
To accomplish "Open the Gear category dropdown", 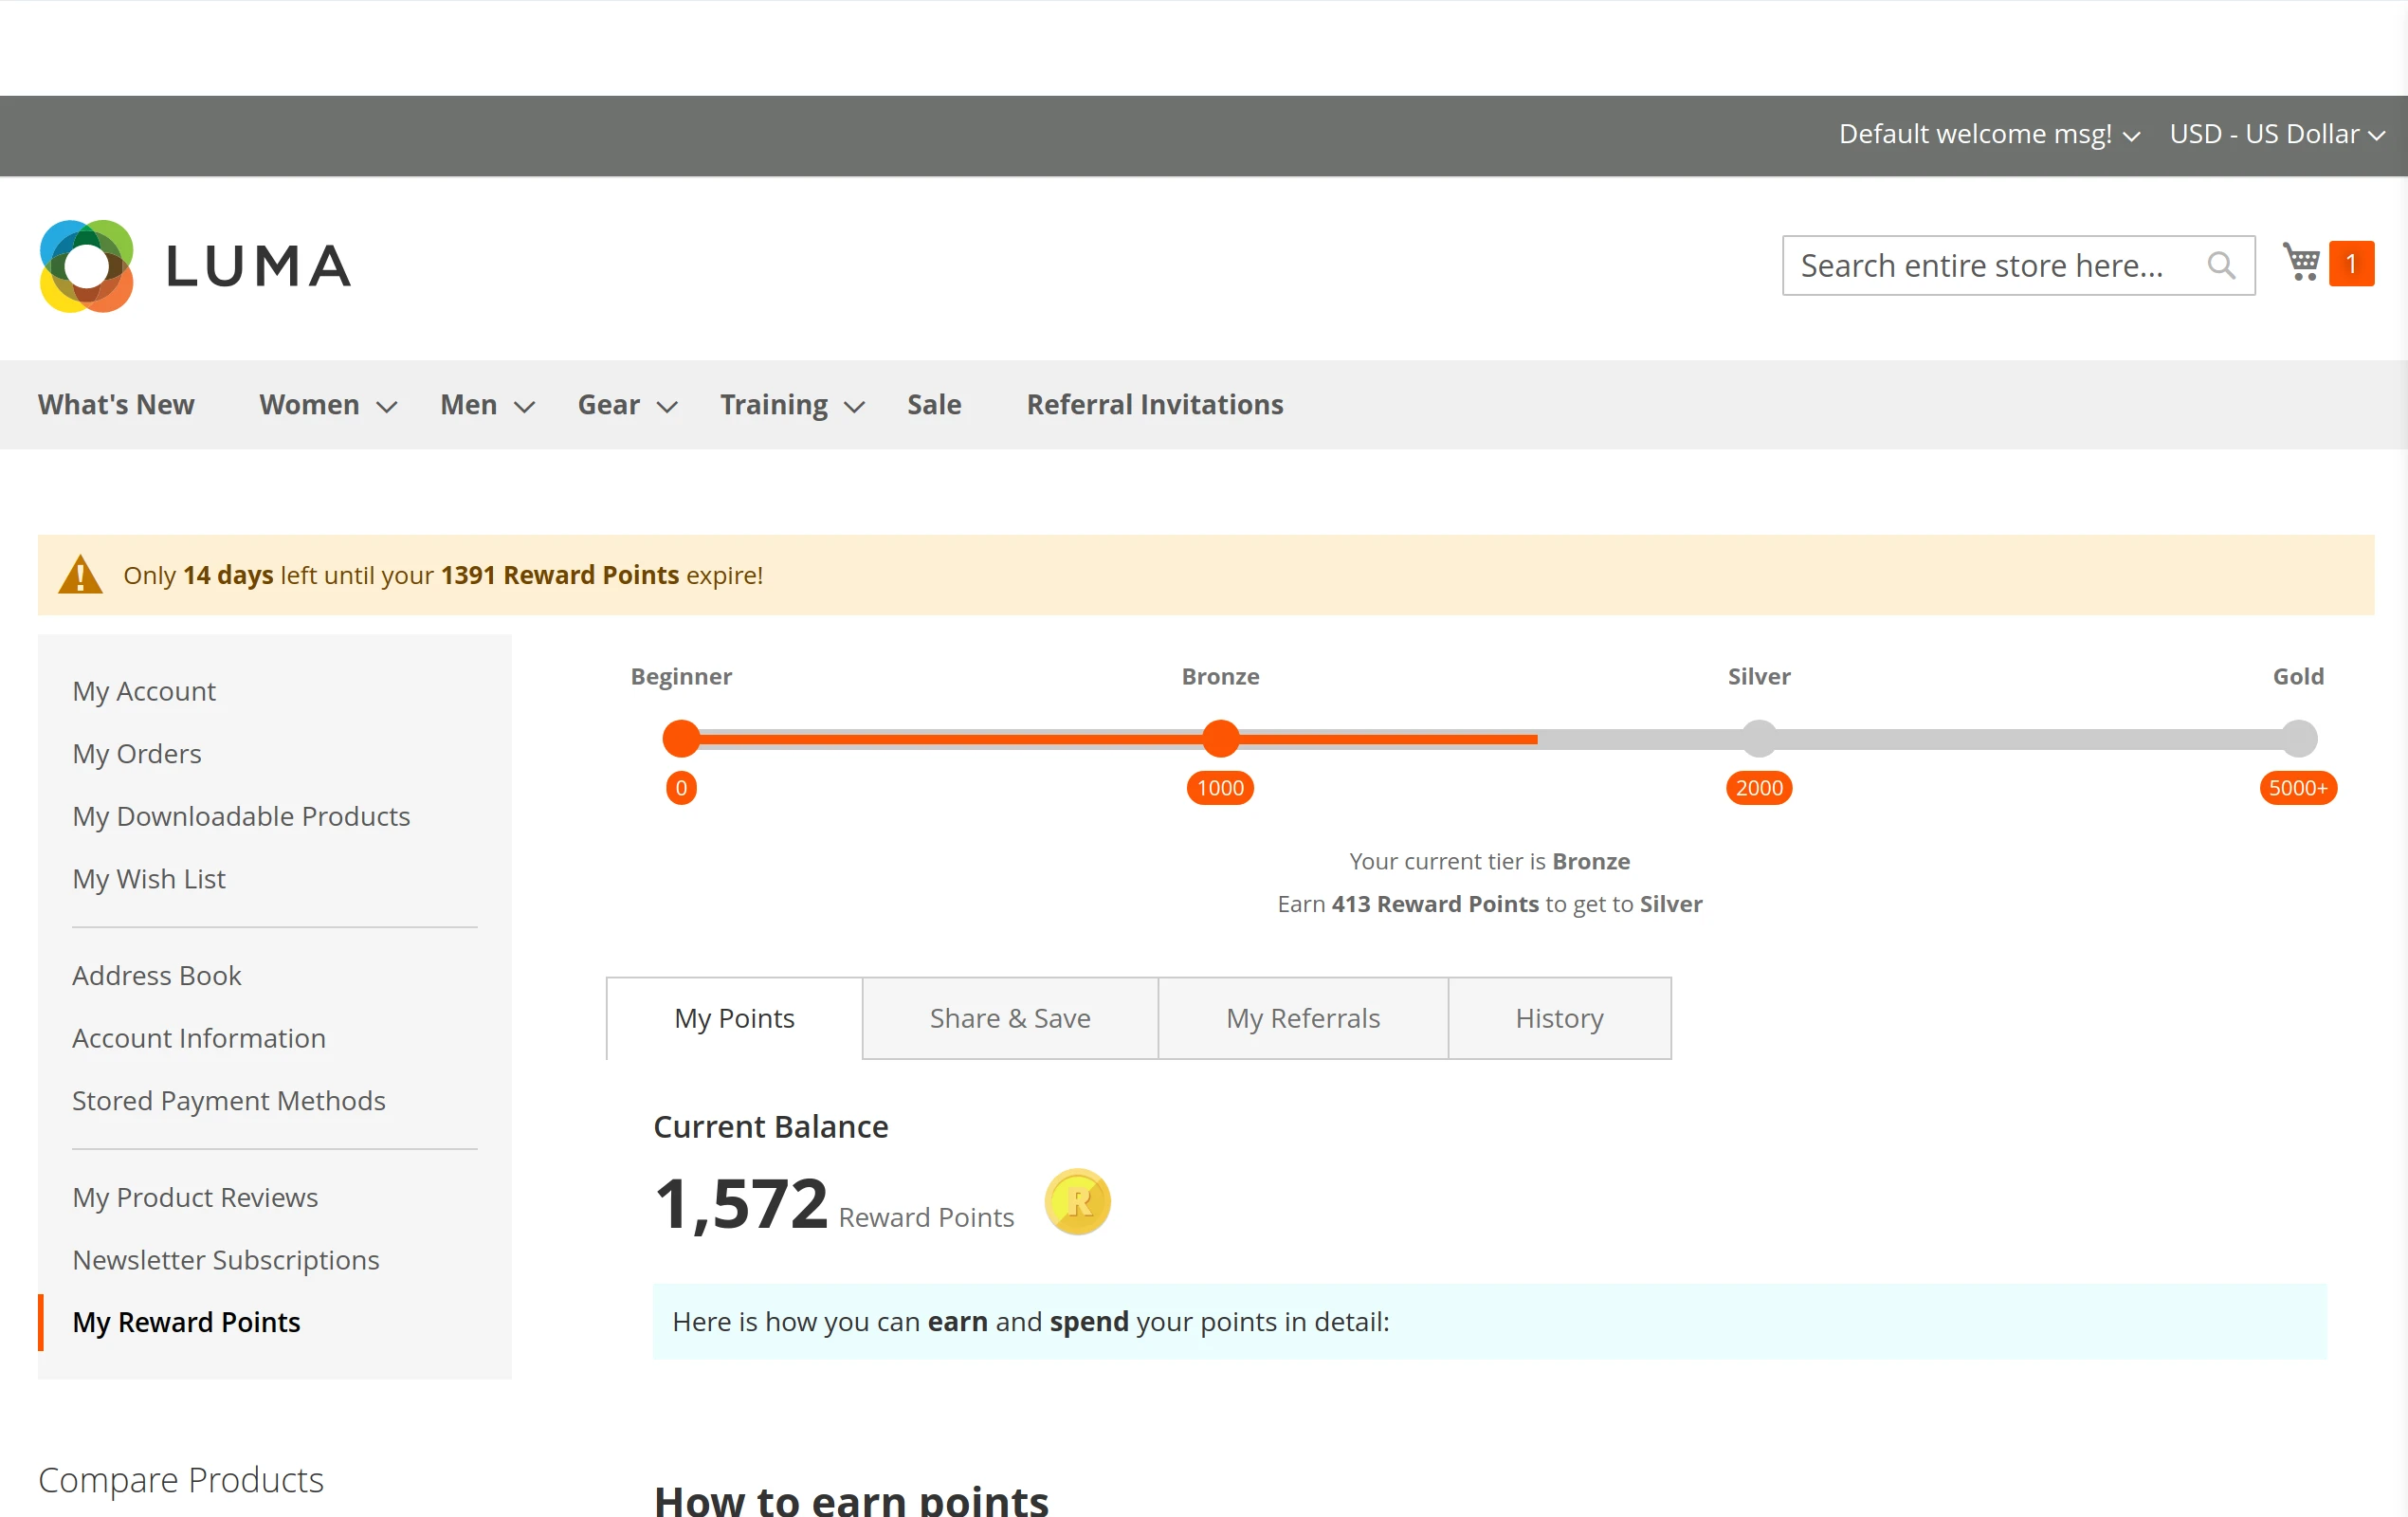I will click(667, 407).
